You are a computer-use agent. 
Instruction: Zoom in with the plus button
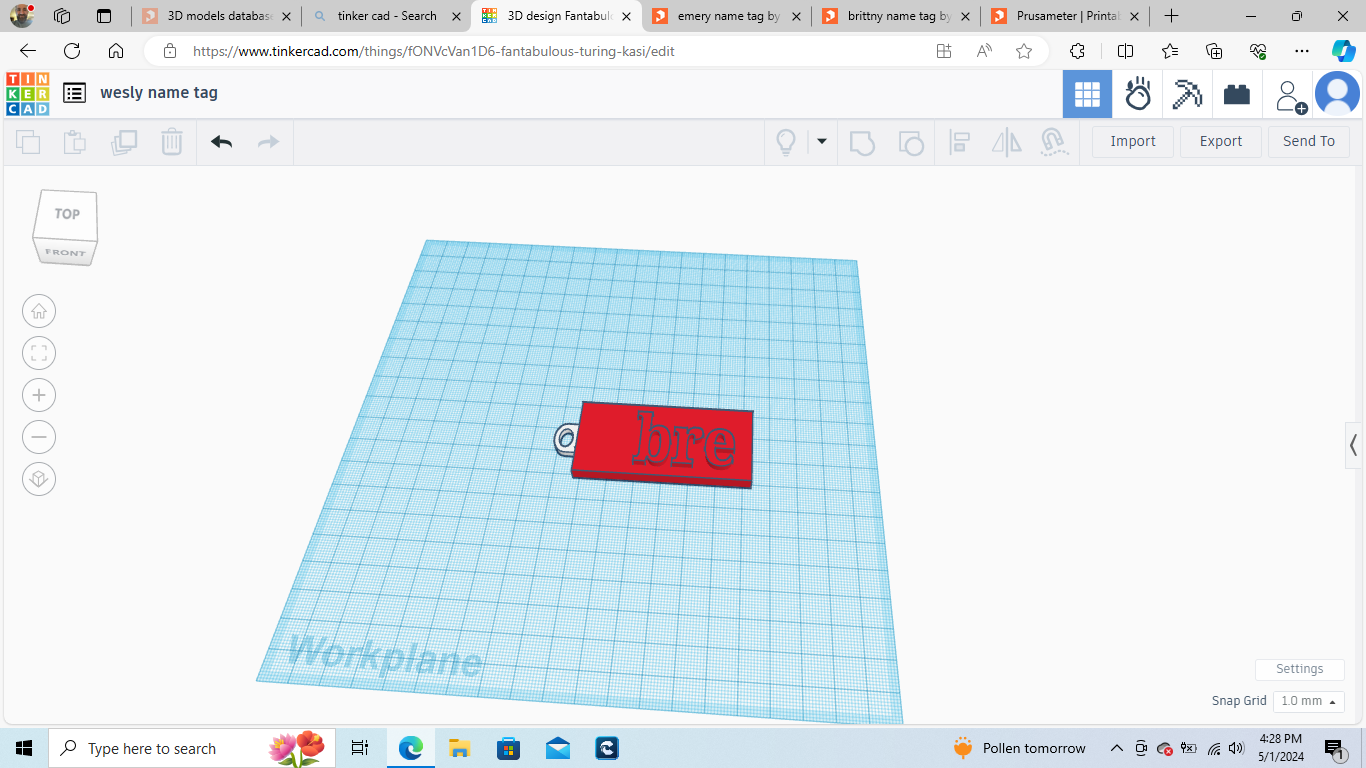point(39,395)
